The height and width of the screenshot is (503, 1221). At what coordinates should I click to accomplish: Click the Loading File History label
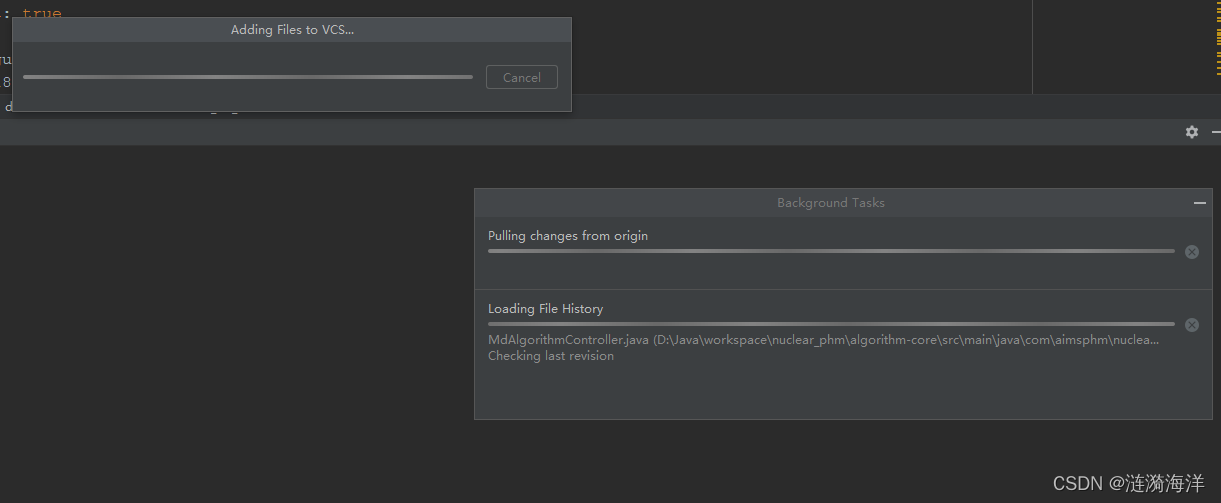[x=546, y=309]
